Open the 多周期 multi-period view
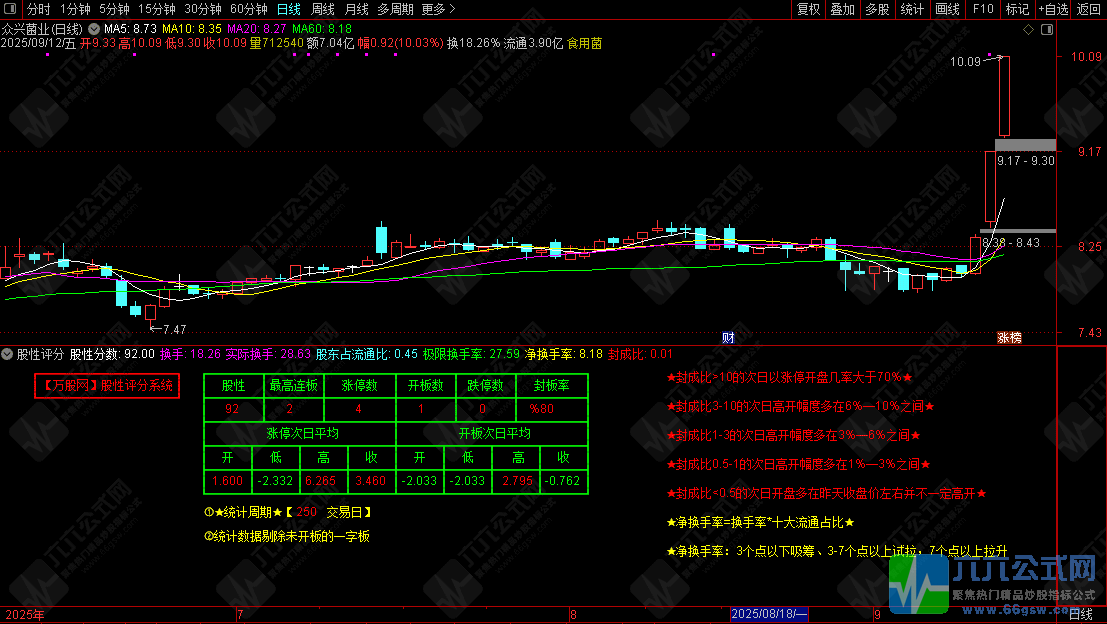Screen dimensions: 1107x624 click(x=395, y=9)
